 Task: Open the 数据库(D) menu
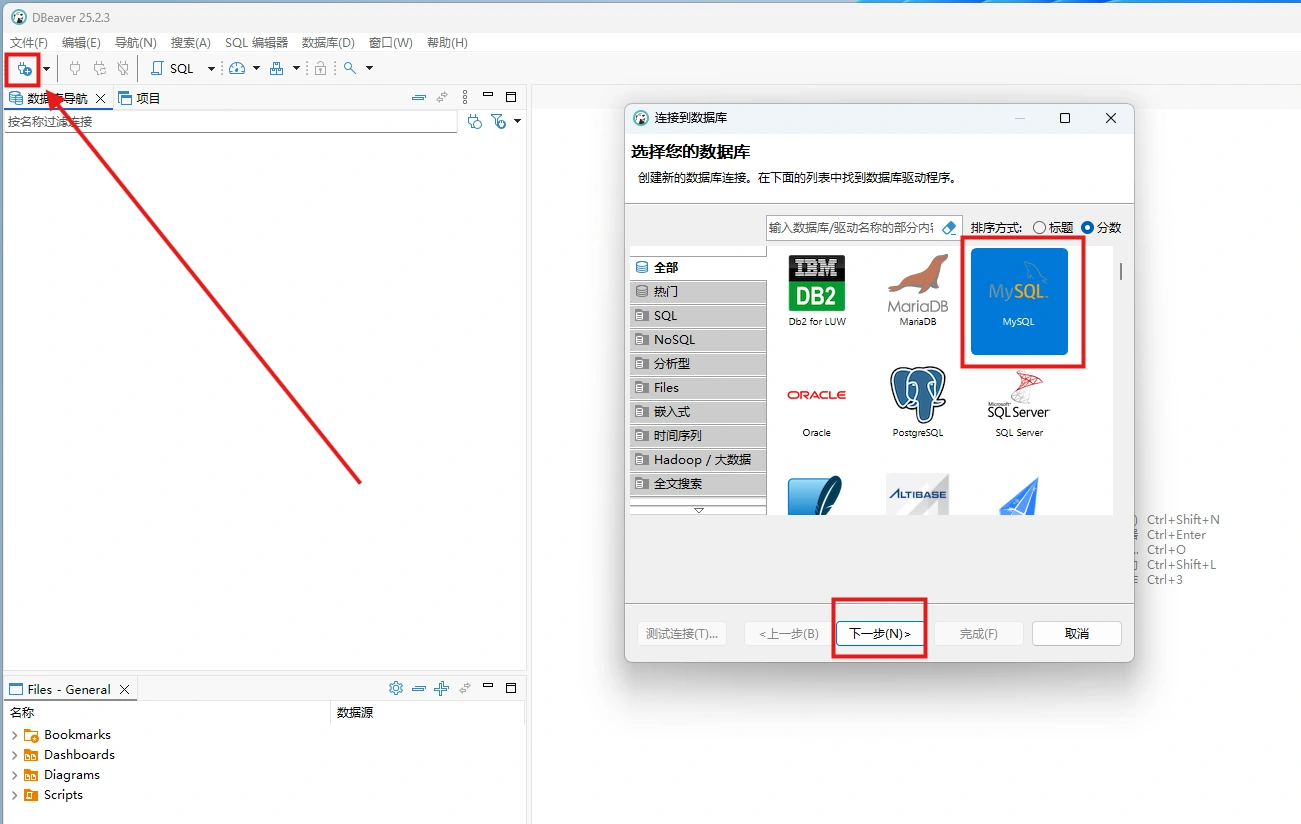[x=328, y=43]
